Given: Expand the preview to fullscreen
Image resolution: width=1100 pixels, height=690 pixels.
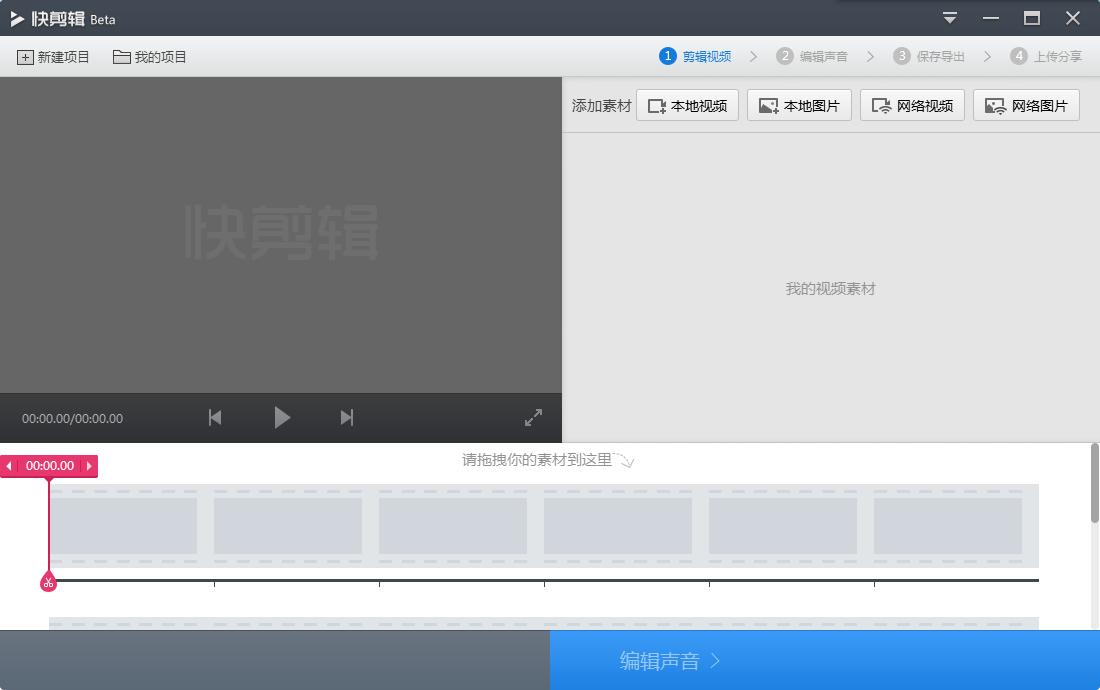Looking at the screenshot, I should click(x=533, y=417).
